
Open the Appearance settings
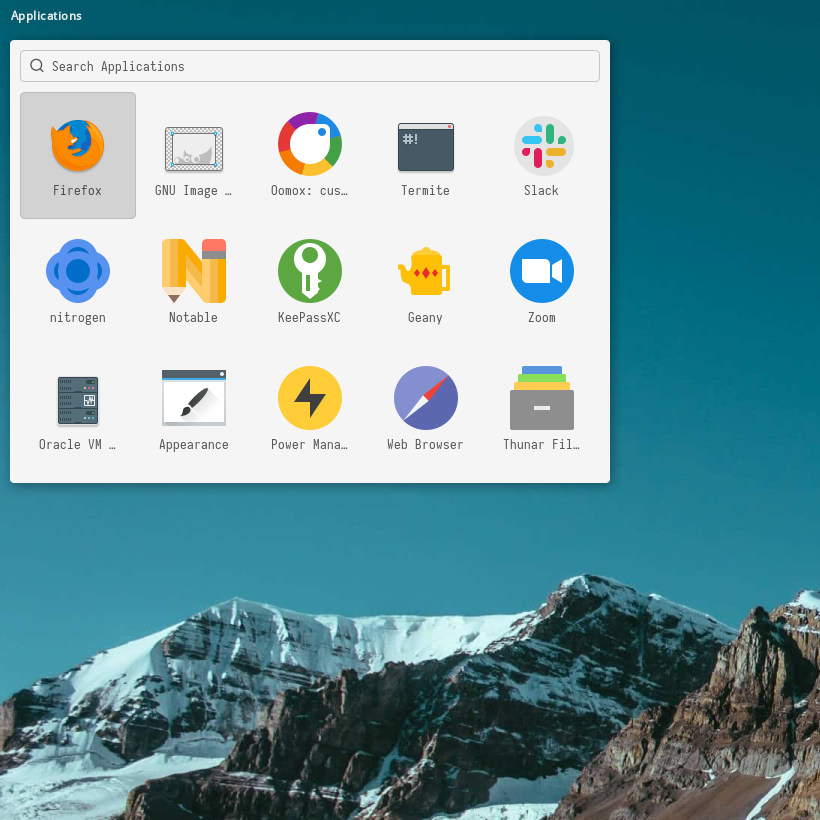[194, 398]
